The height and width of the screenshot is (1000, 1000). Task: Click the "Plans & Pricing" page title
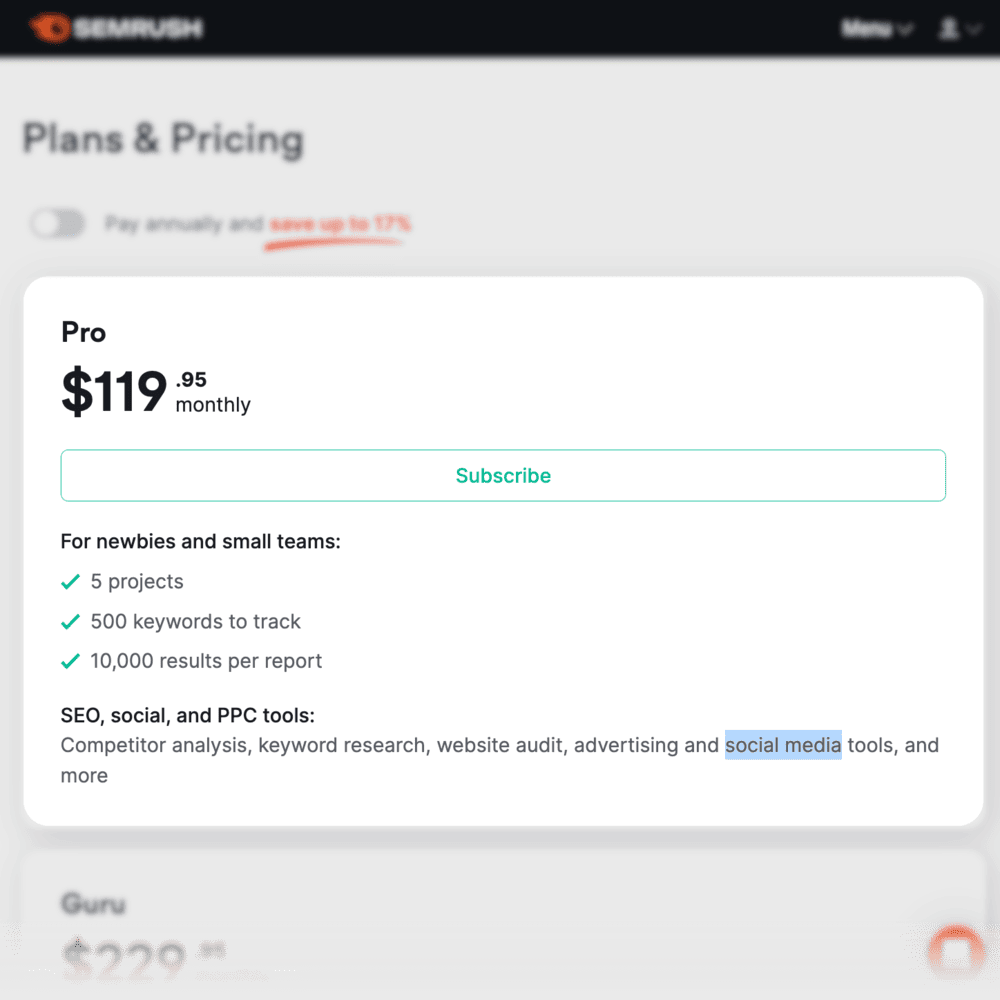point(163,139)
